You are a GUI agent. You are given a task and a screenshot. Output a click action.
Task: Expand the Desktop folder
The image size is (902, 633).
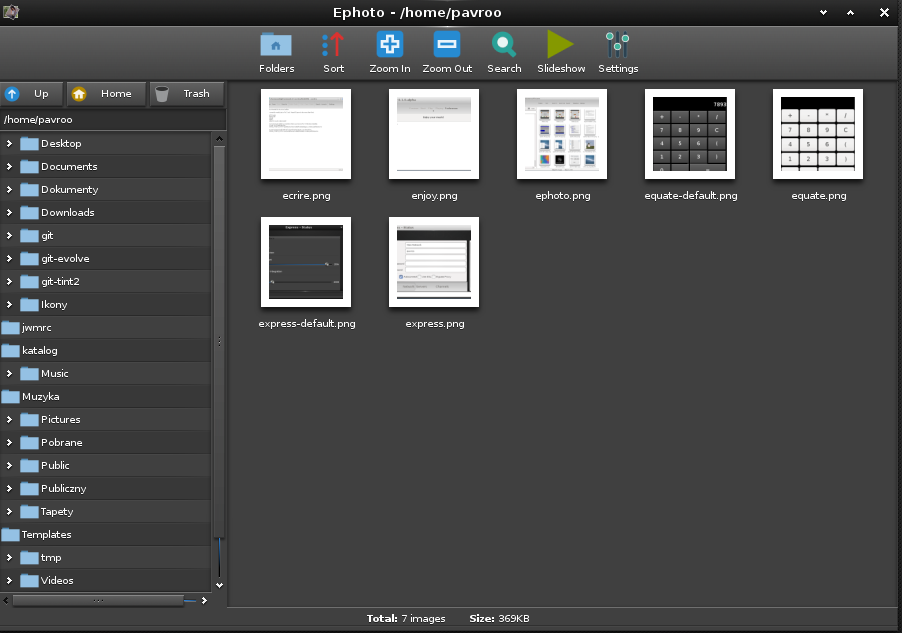[9, 143]
